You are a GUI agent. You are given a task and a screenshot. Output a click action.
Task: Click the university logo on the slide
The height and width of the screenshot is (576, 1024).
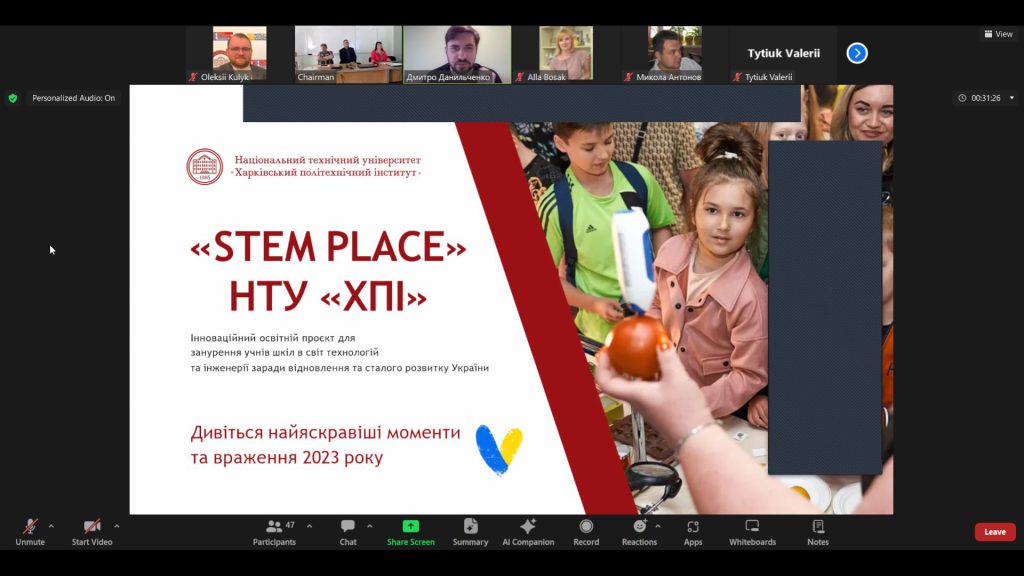pos(204,167)
